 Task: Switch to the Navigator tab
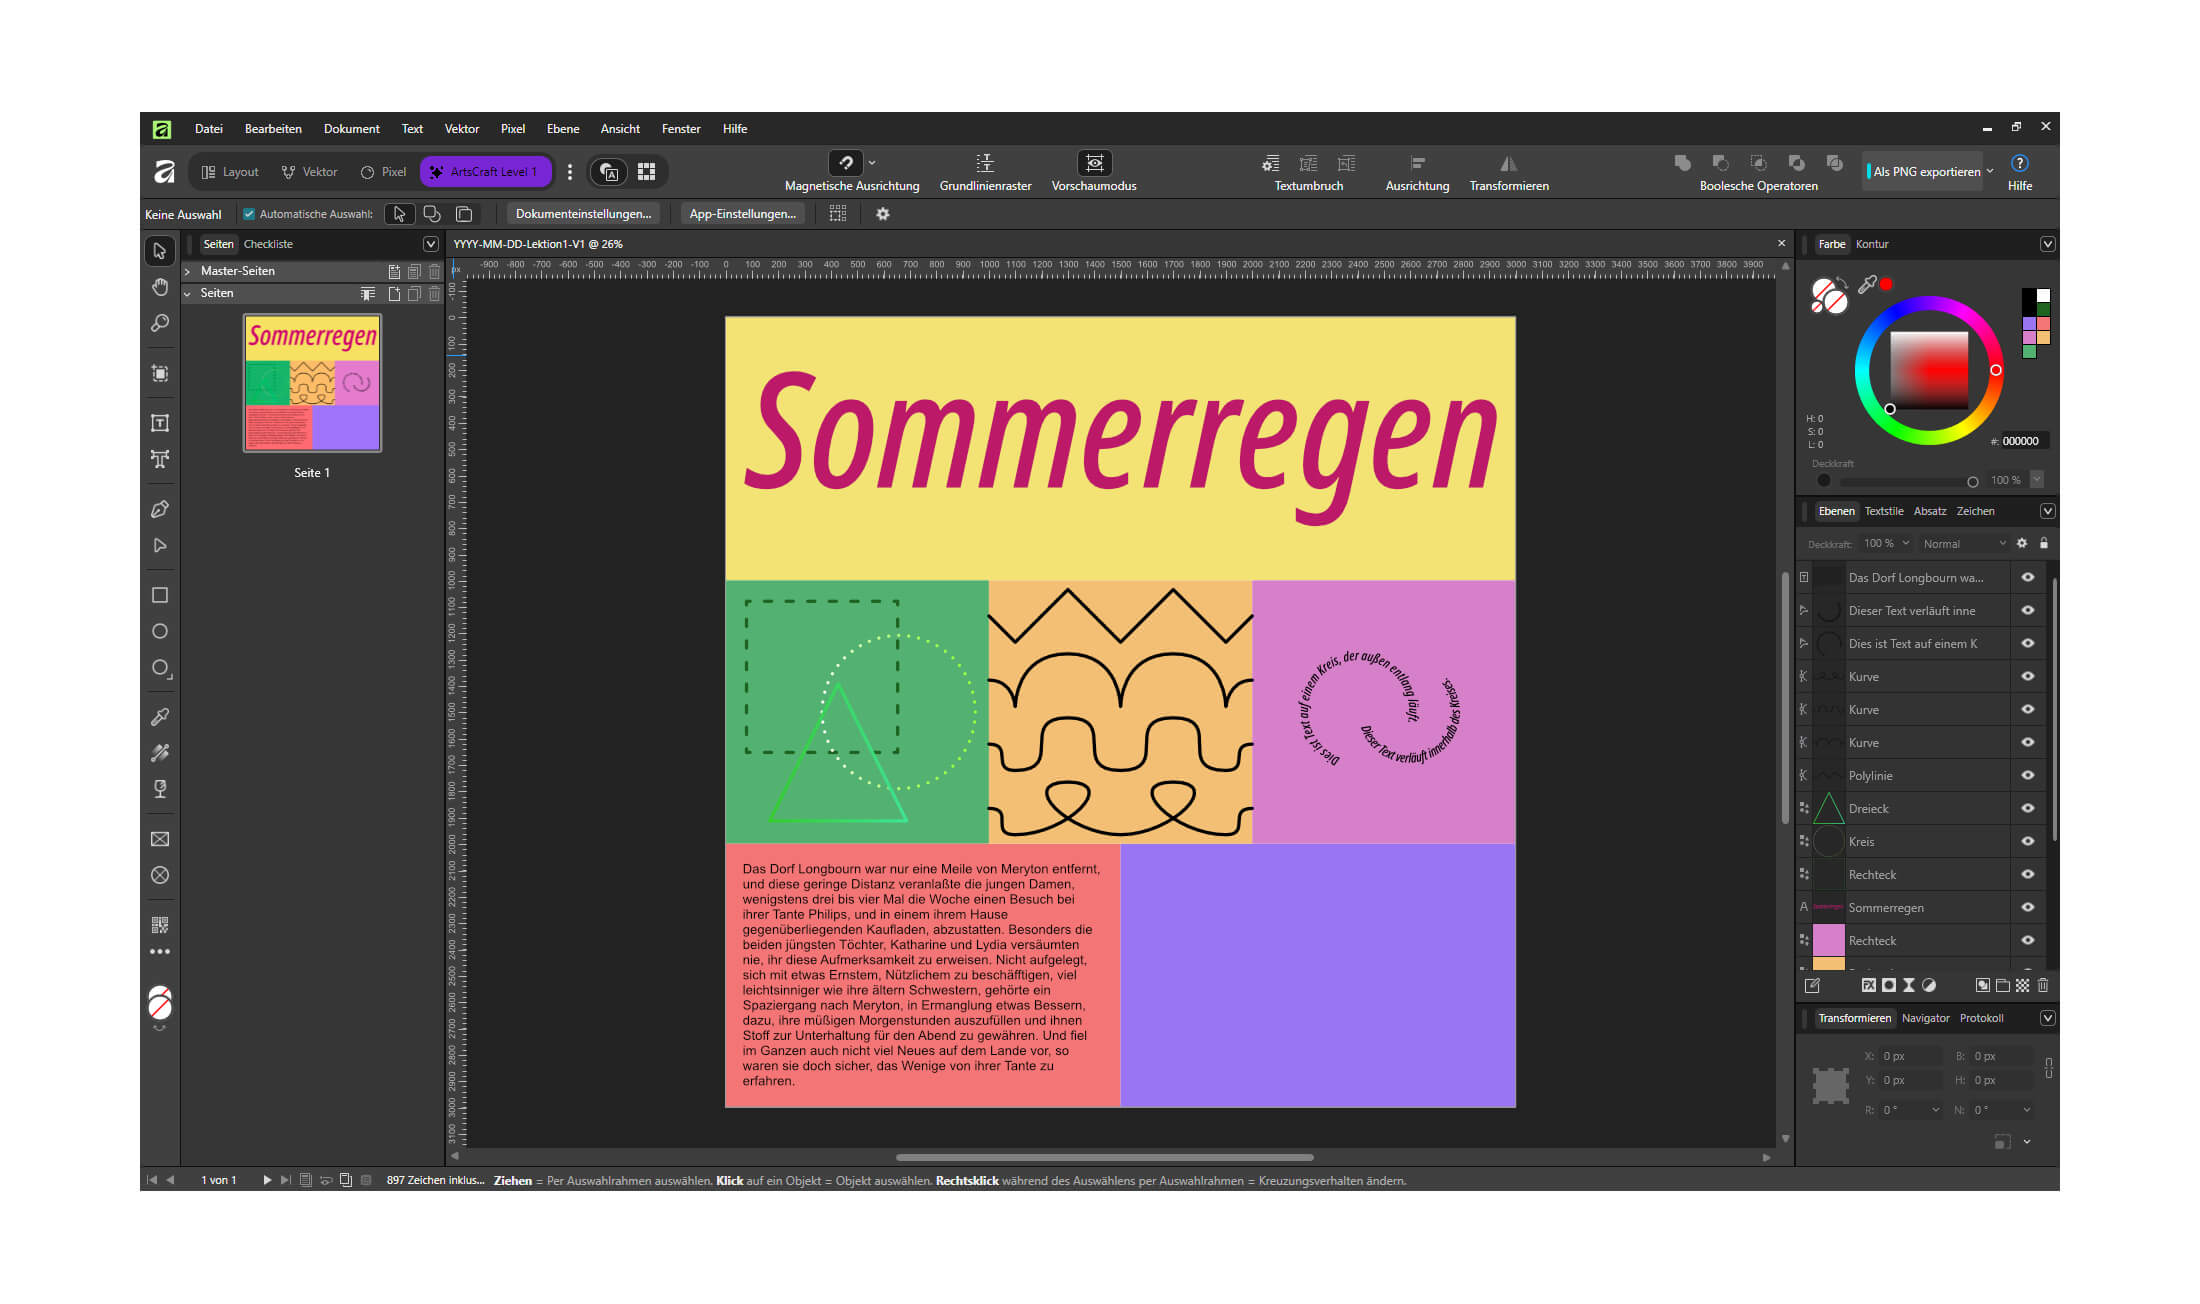[x=1925, y=1018]
